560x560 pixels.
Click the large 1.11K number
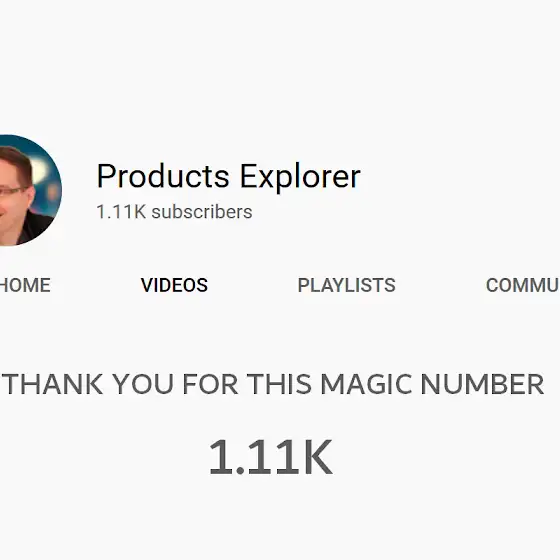271,457
